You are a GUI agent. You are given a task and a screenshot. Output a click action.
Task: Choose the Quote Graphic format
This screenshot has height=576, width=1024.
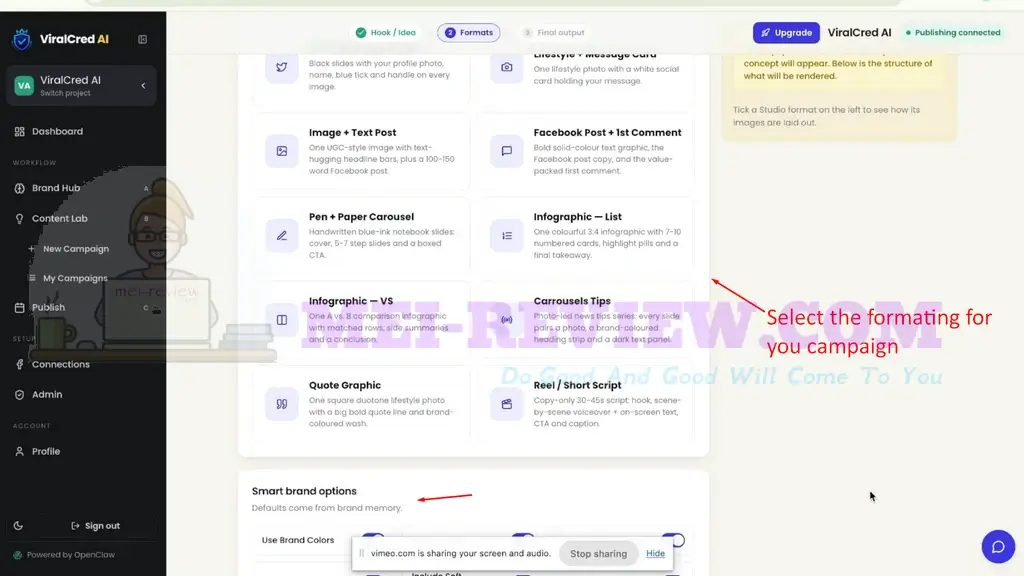pyautogui.click(x=361, y=404)
